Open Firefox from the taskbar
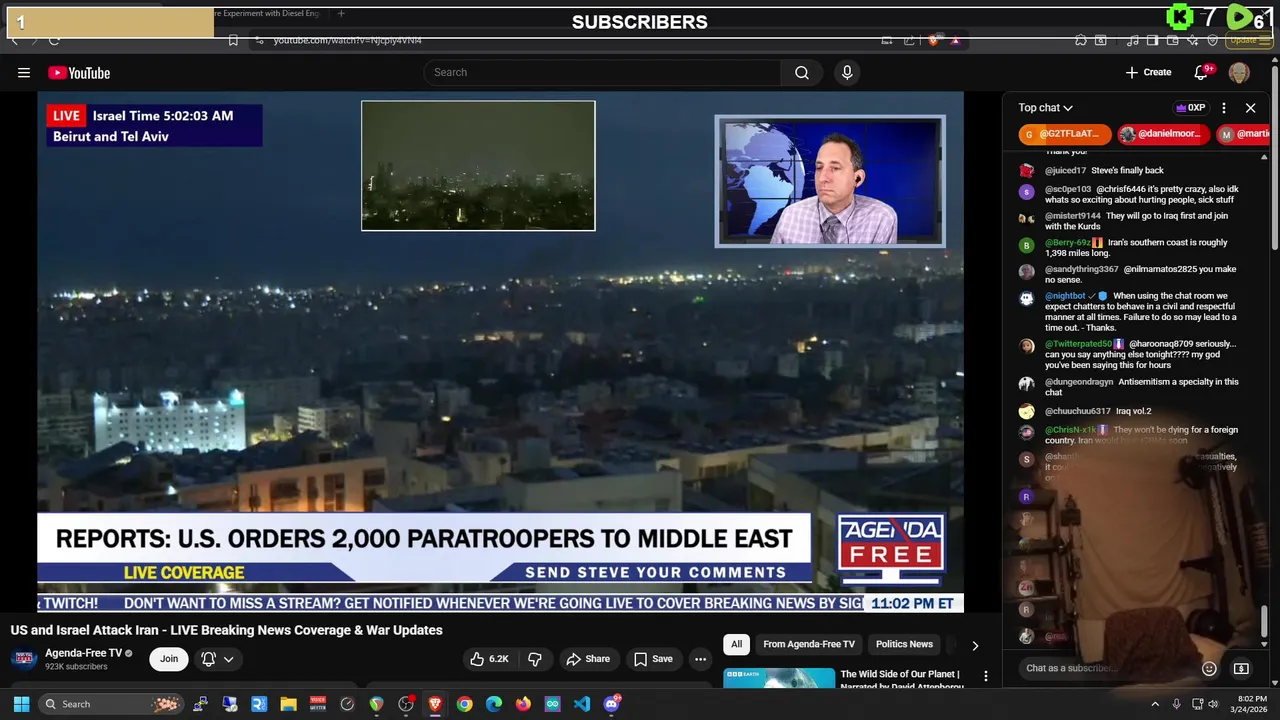 pos(523,704)
